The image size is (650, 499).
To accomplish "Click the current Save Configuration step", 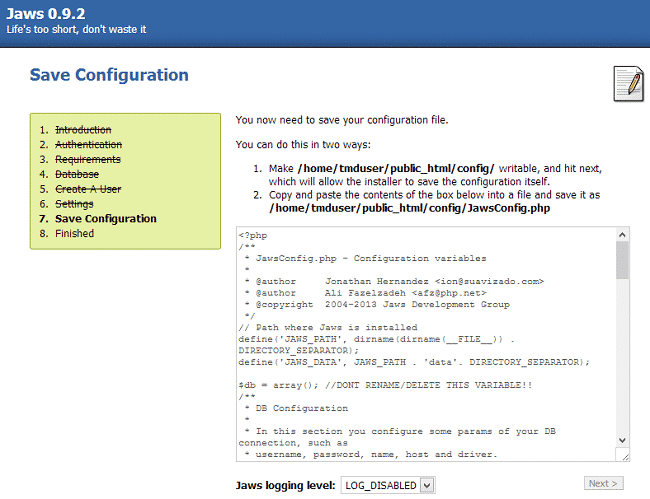I will point(105,219).
